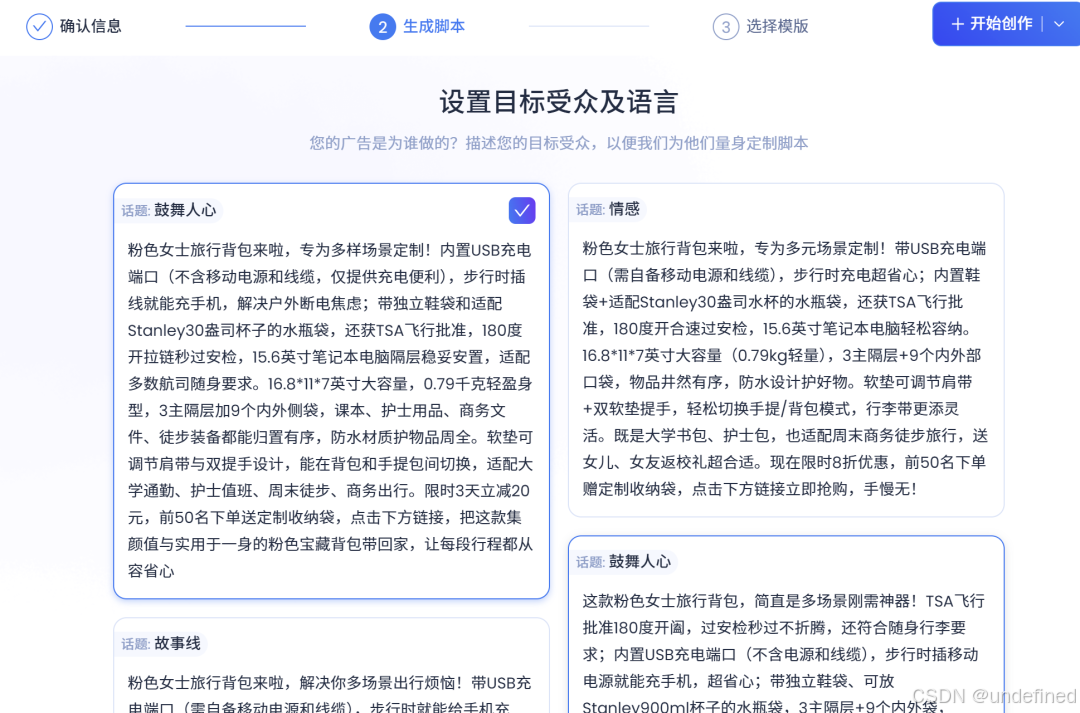Click the 话题: 故事线 label
The height and width of the screenshot is (713, 1080).
click(161, 643)
